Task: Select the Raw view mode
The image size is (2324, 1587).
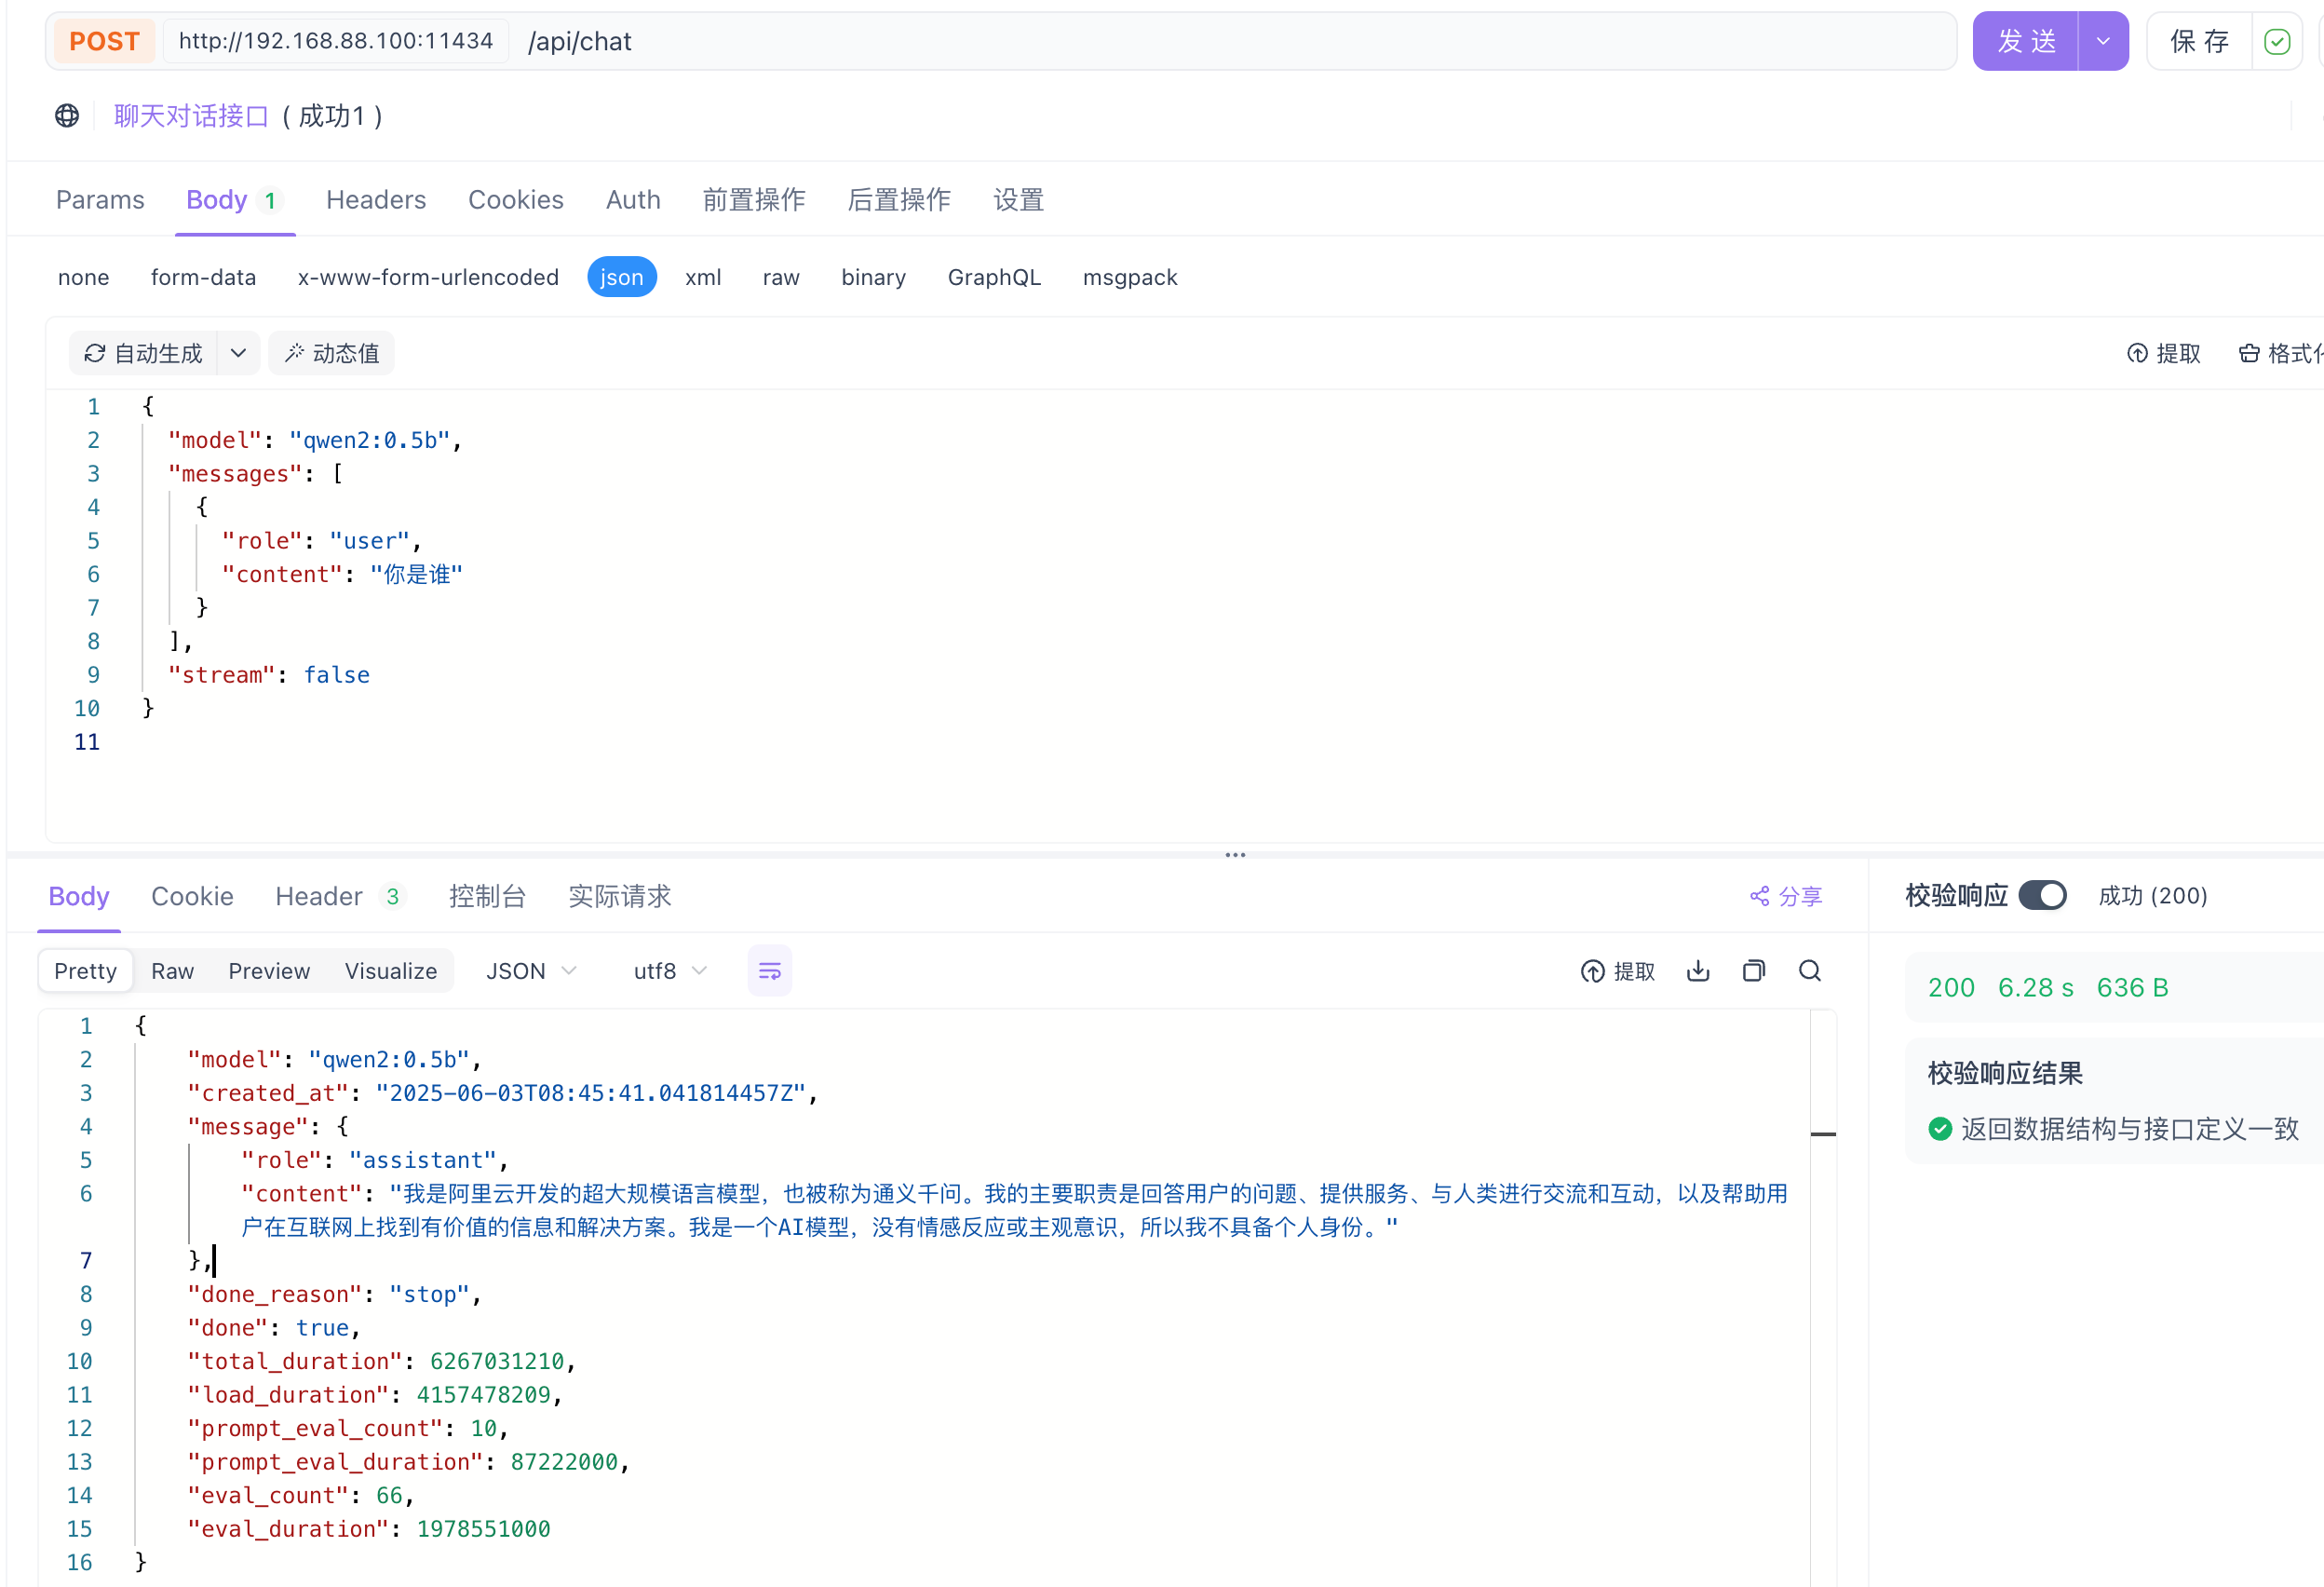Action: [x=172, y=971]
